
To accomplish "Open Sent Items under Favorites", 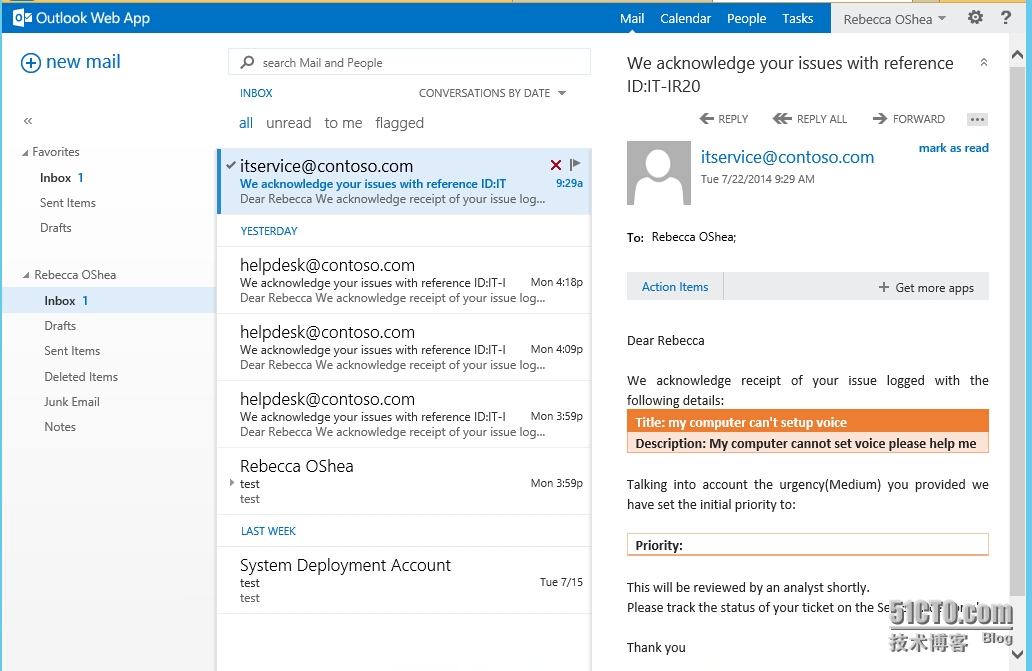I will pyautogui.click(x=68, y=203).
